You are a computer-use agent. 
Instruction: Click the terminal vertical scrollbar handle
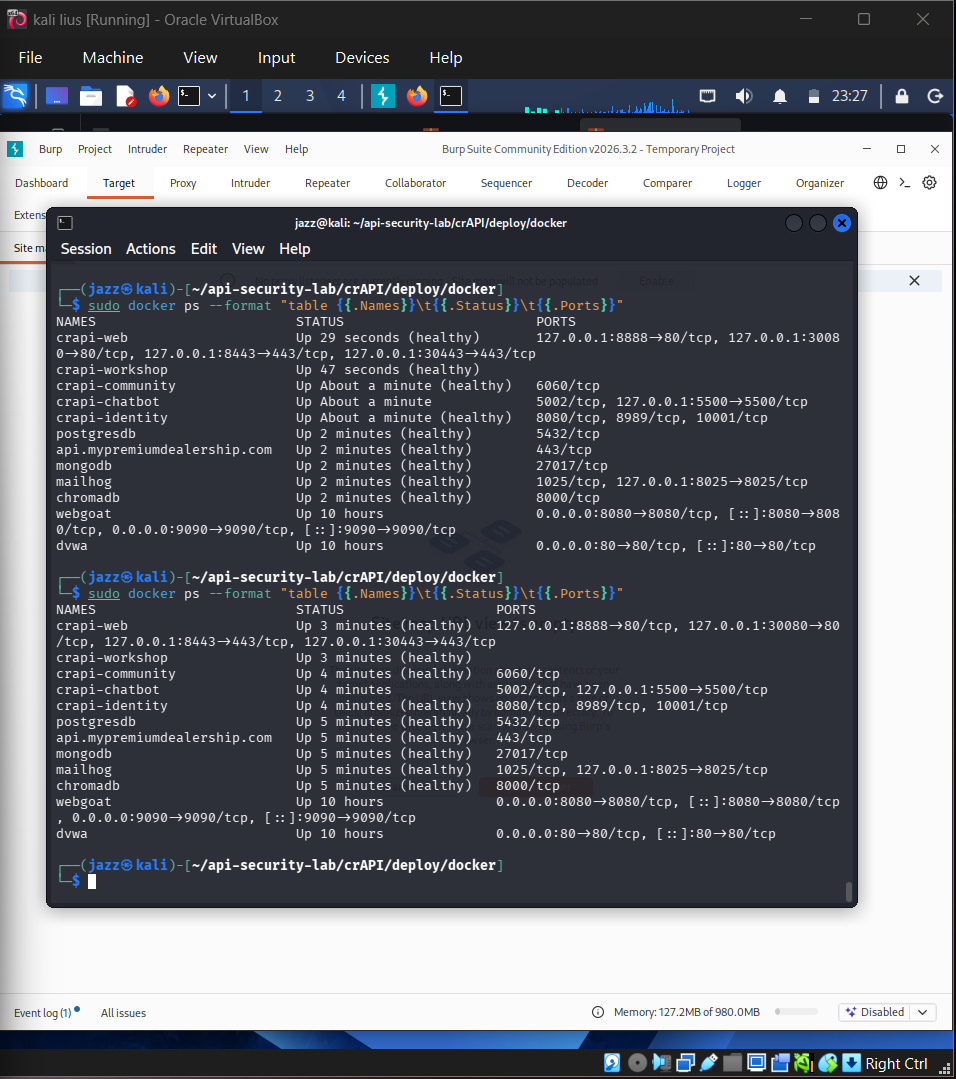849,892
